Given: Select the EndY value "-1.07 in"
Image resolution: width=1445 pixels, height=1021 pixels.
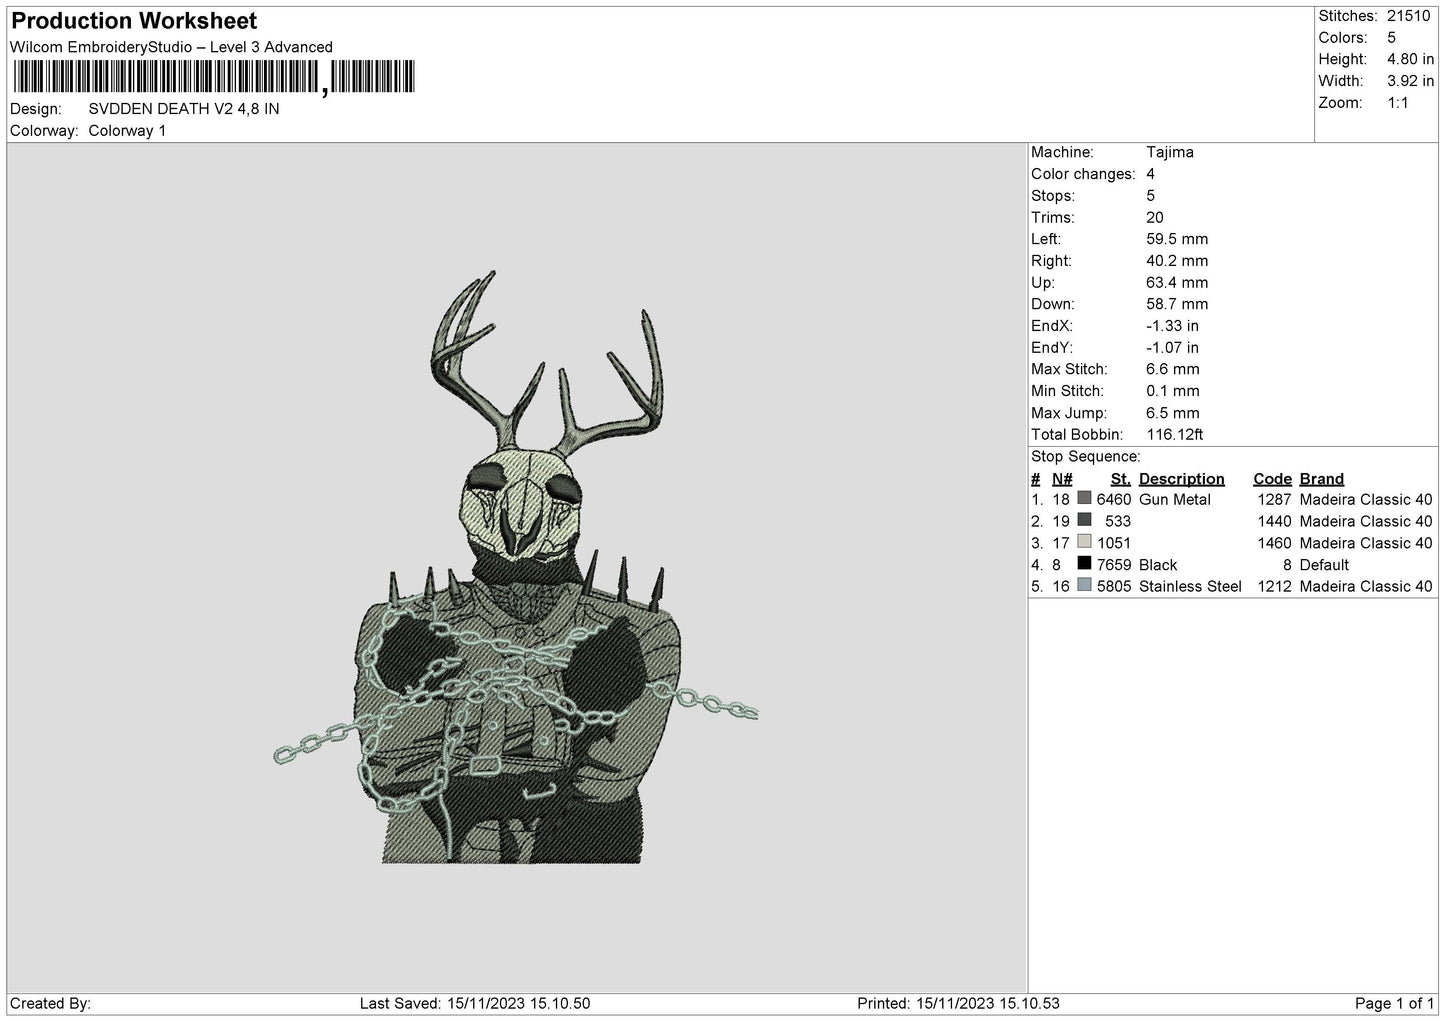Looking at the screenshot, I should [x=1173, y=348].
